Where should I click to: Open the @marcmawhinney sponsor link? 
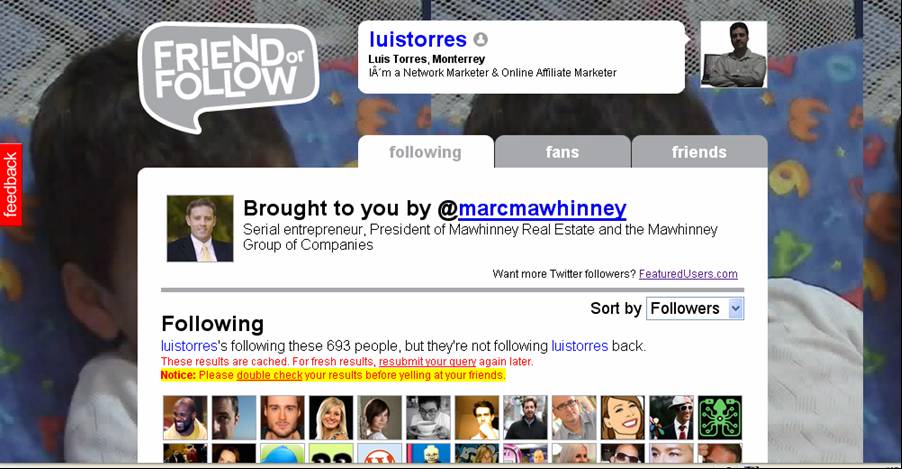tap(542, 208)
